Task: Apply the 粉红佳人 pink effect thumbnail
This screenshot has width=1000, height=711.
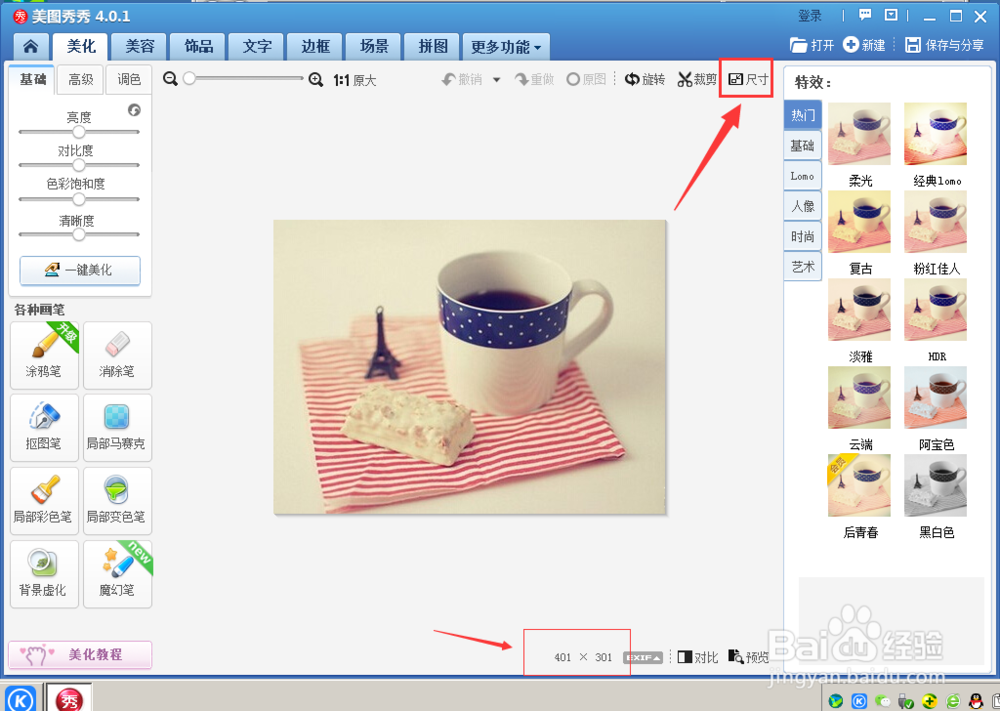Action: [935, 221]
